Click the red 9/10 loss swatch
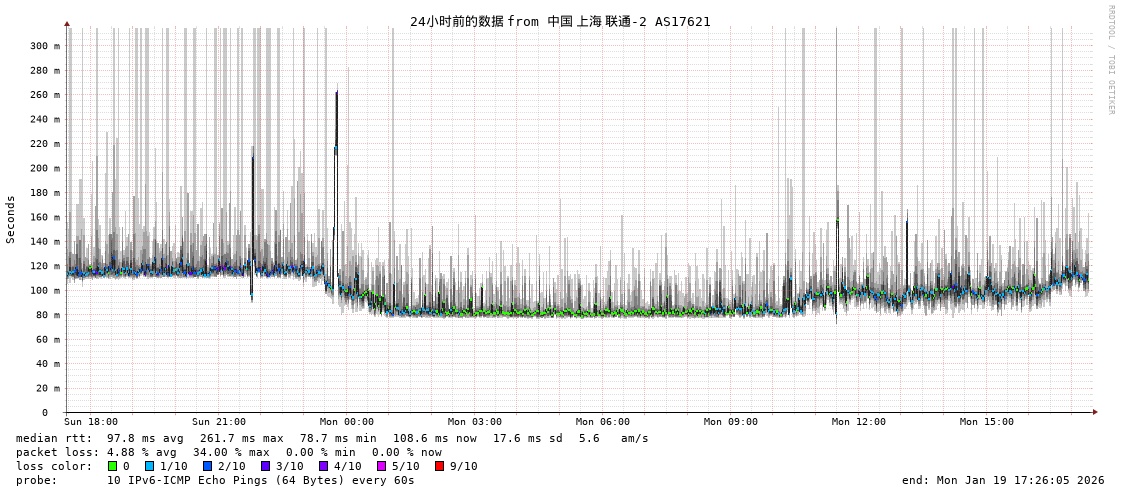 [x=439, y=466]
